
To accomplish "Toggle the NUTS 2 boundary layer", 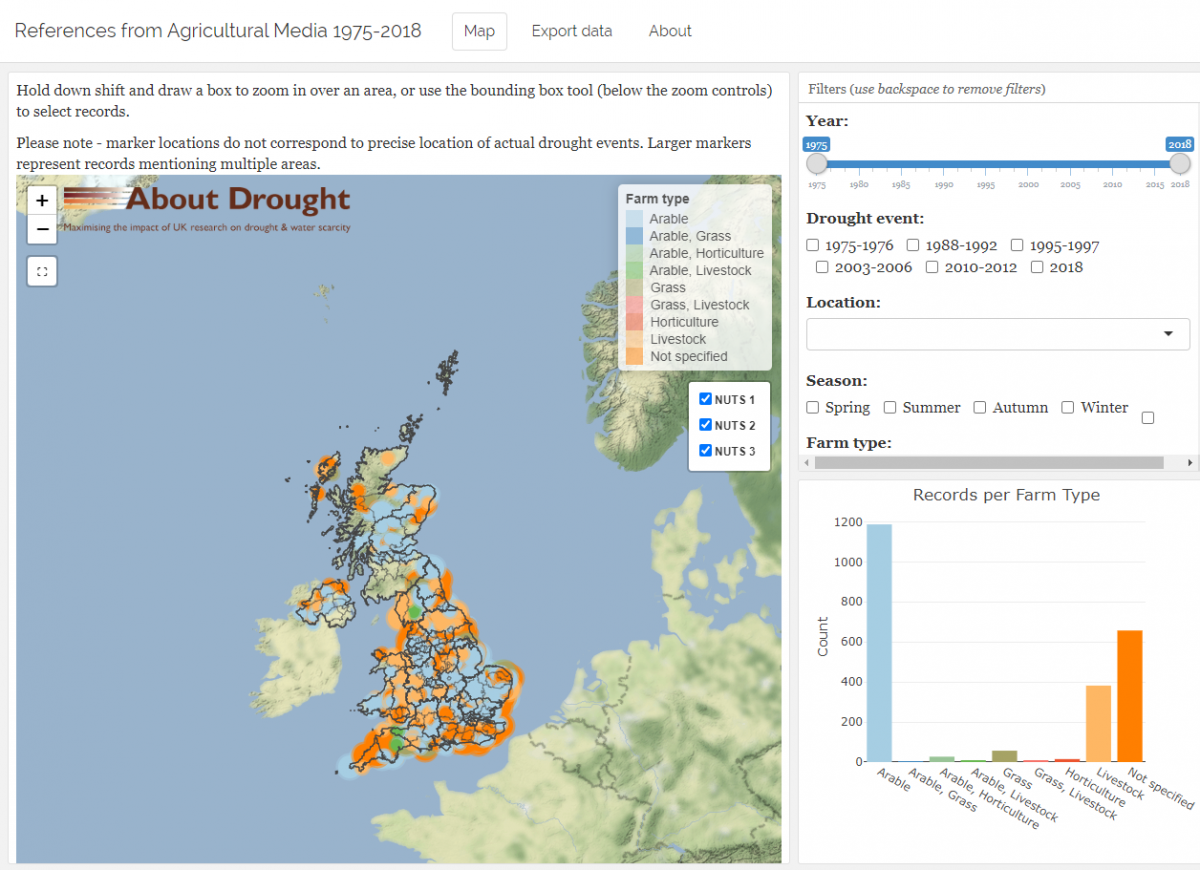I will (705, 425).
